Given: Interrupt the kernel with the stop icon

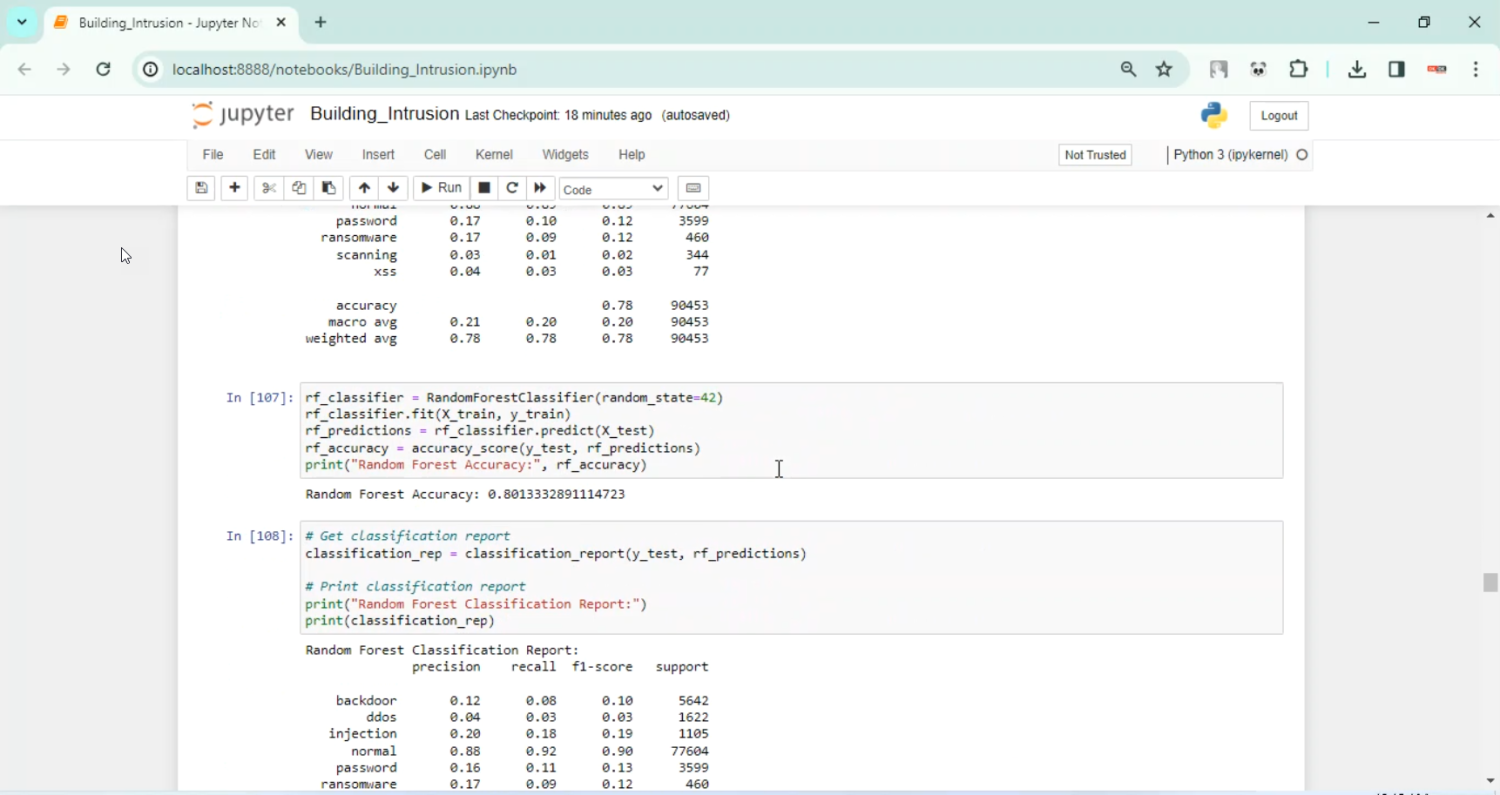Looking at the screenshot, I should [x=484, y=188].
